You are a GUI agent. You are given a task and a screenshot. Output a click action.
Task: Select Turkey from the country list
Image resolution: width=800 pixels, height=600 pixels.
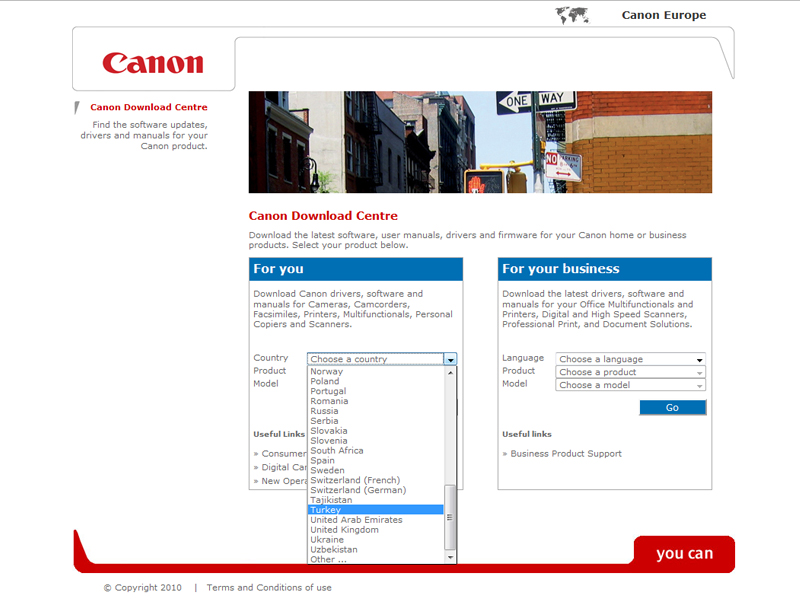[x=326, y=510]
